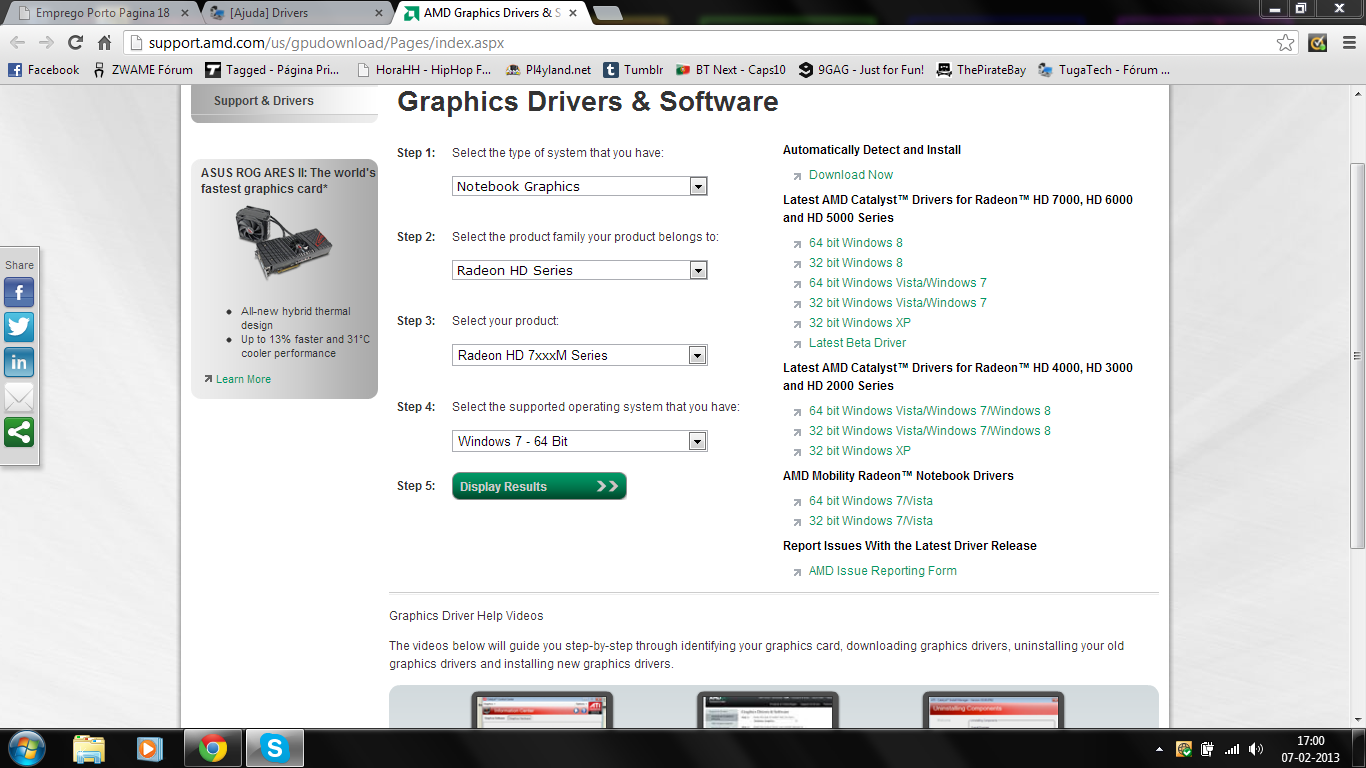Open Chrome customize menu icon

[1346, 43]
